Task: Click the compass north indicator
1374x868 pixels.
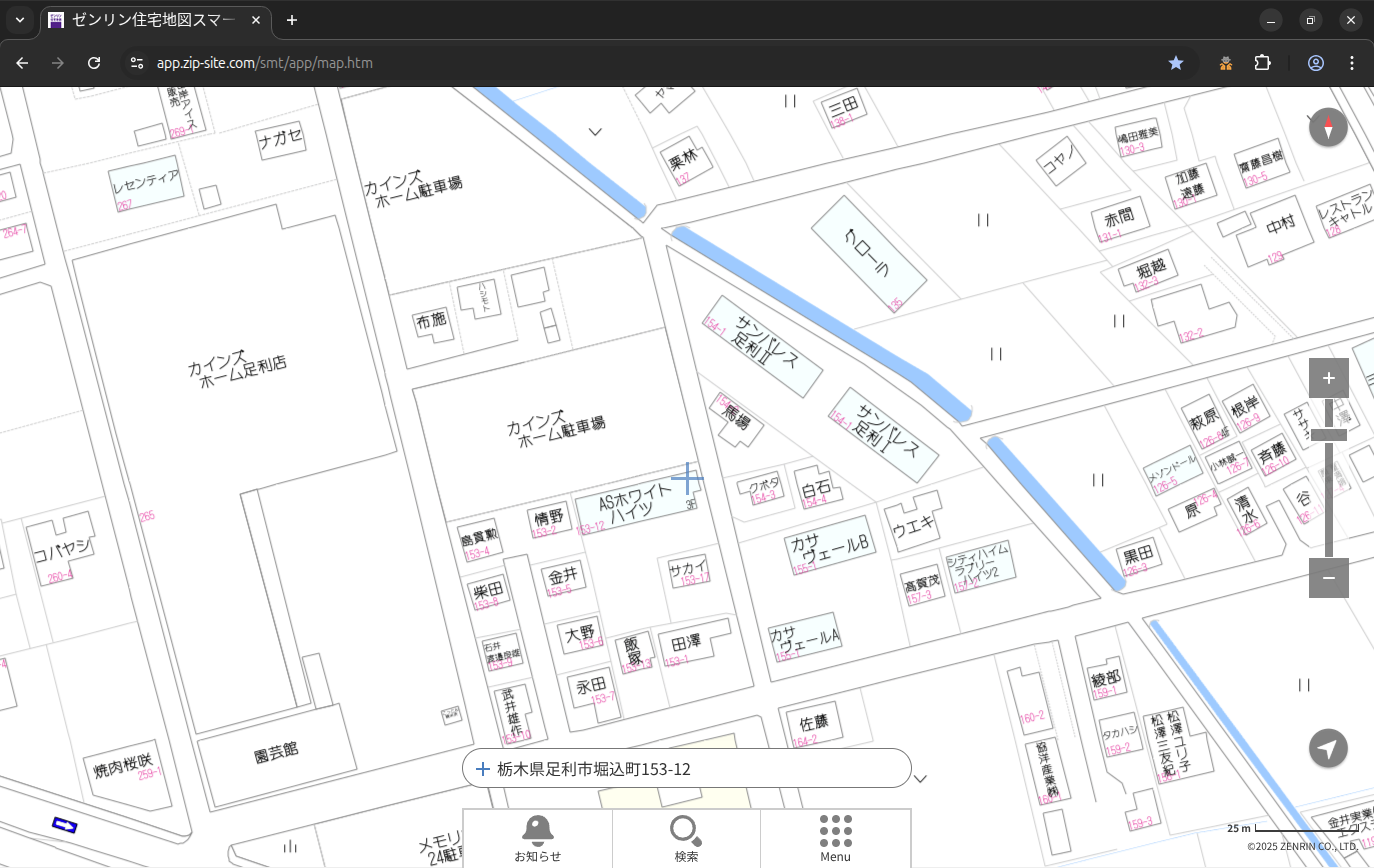Action: (1328, 127)
